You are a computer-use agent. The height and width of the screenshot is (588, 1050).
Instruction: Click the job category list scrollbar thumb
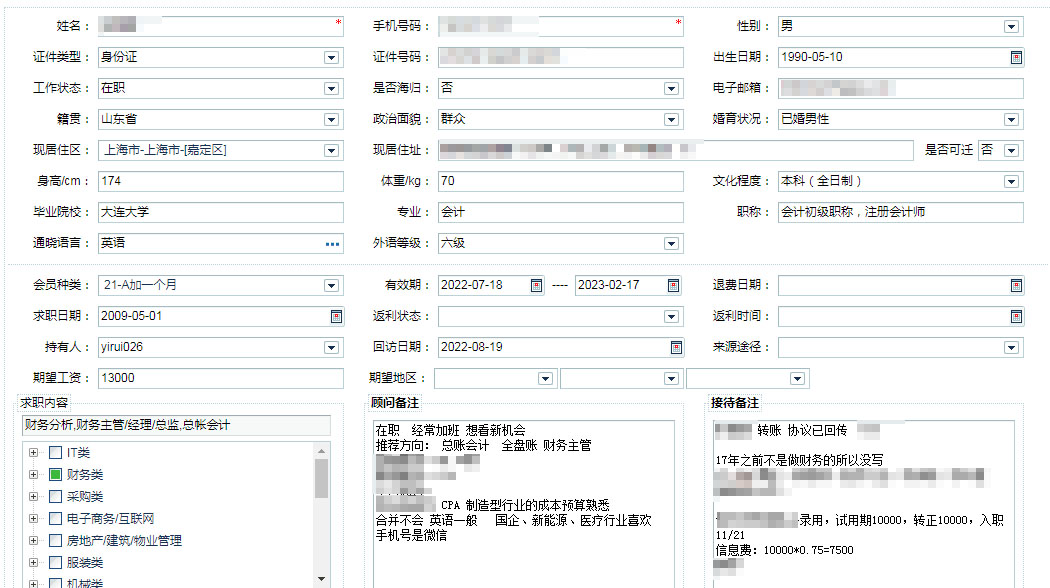click(x=321, y=478)
